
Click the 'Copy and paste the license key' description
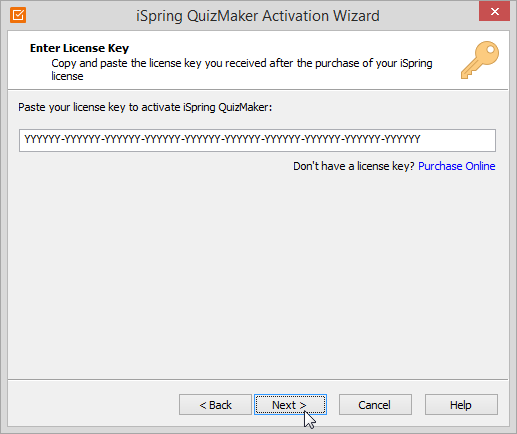click(242, 69)
